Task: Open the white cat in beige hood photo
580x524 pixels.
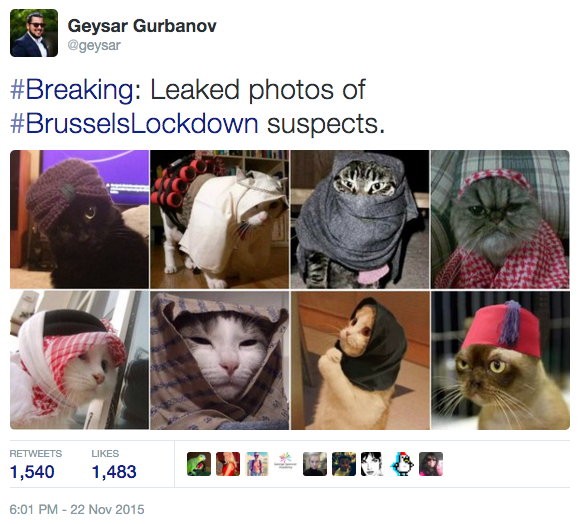Action: 220,219
